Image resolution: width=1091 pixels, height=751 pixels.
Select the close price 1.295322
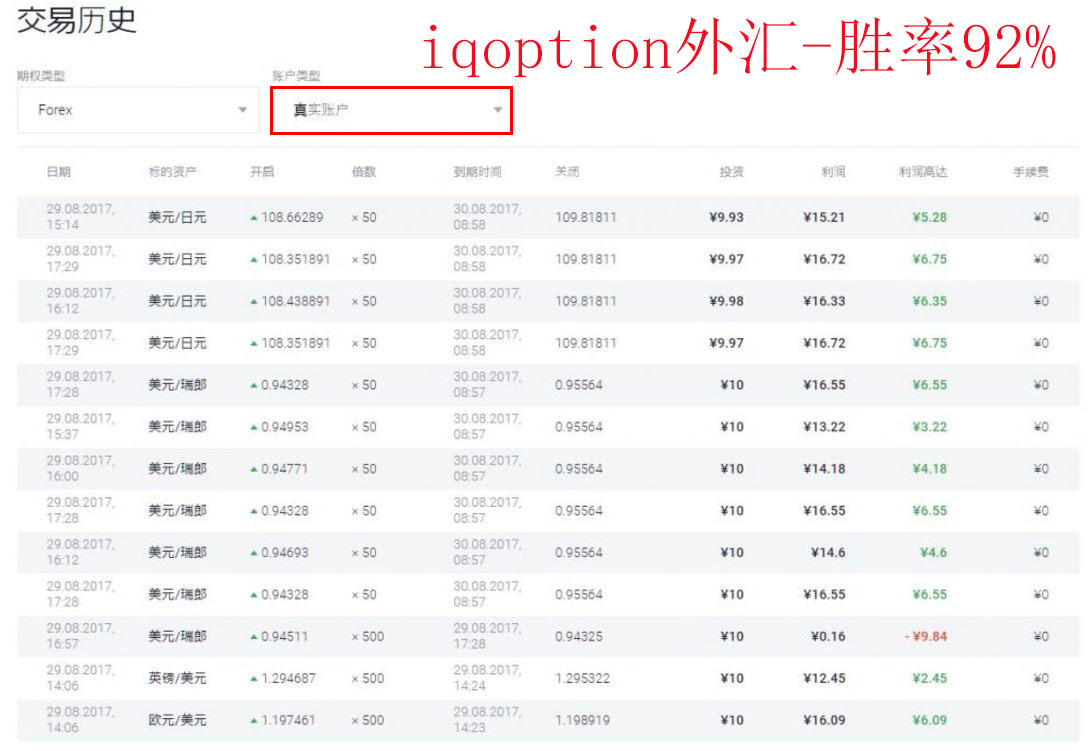click(x=582, y=678)
